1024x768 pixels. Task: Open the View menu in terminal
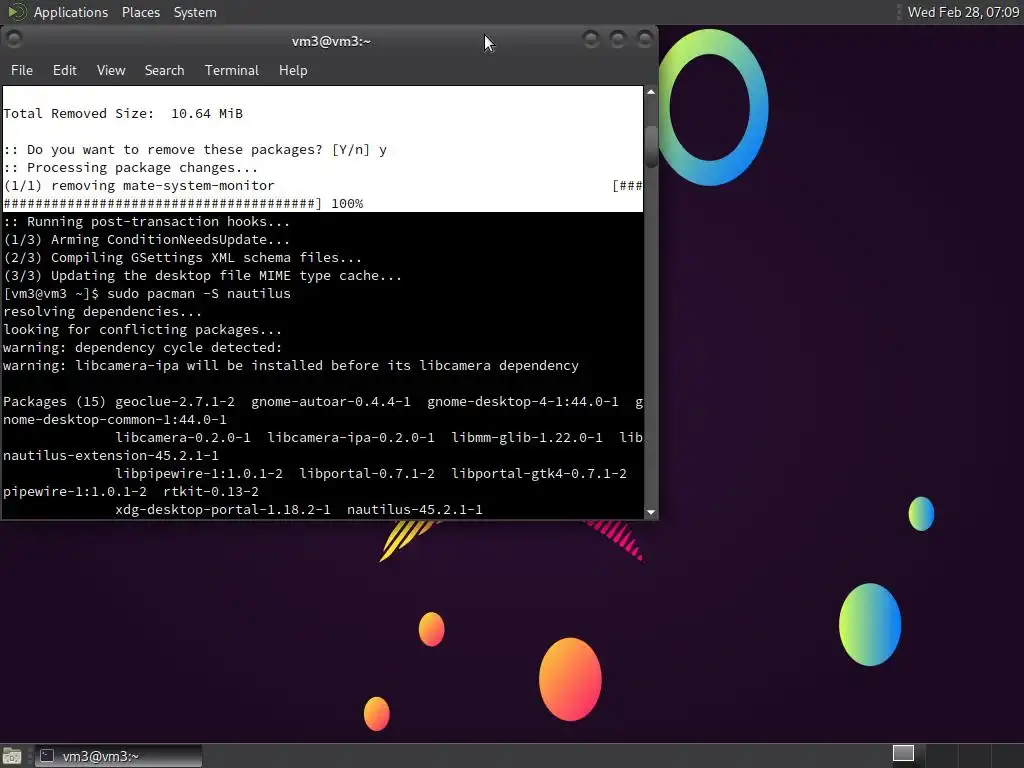[x=111, y=70]
